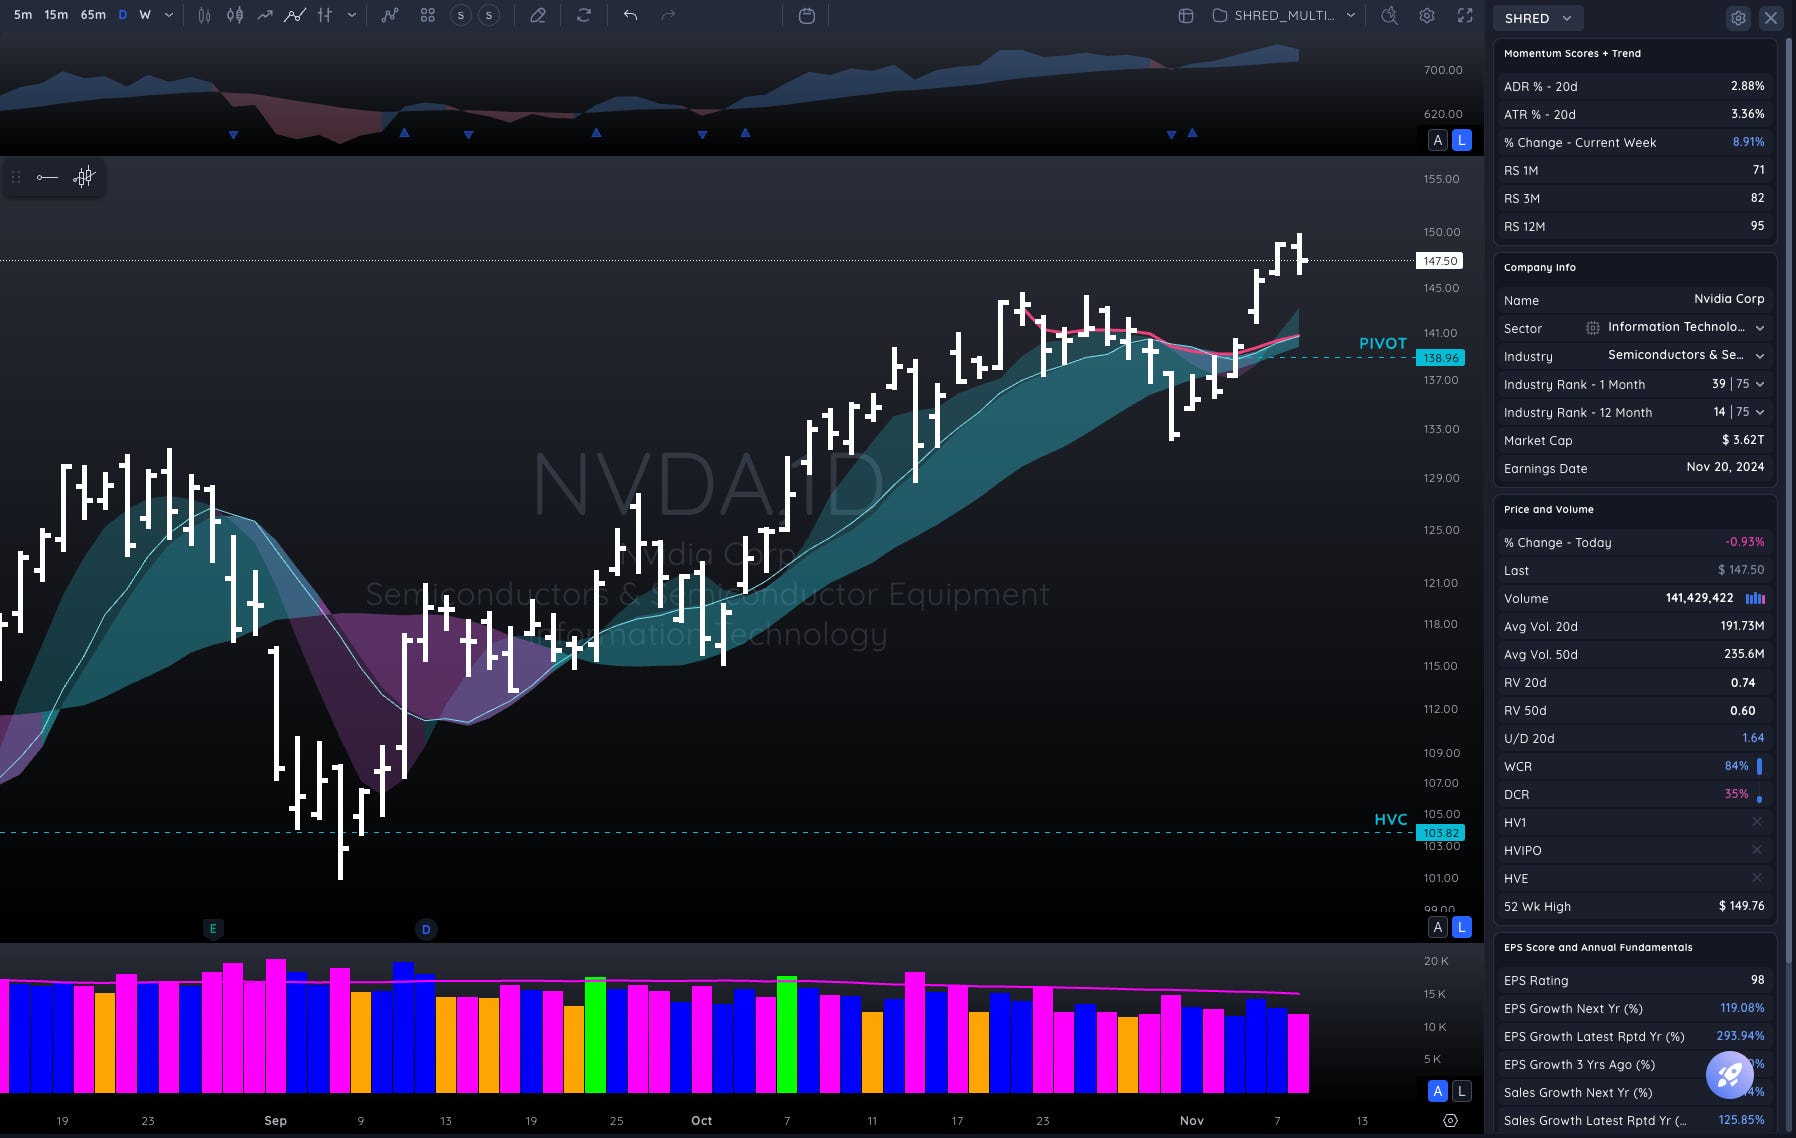
Task: Enter fullscreen mode via expand icon
Action: click(x=1465, y=15)
